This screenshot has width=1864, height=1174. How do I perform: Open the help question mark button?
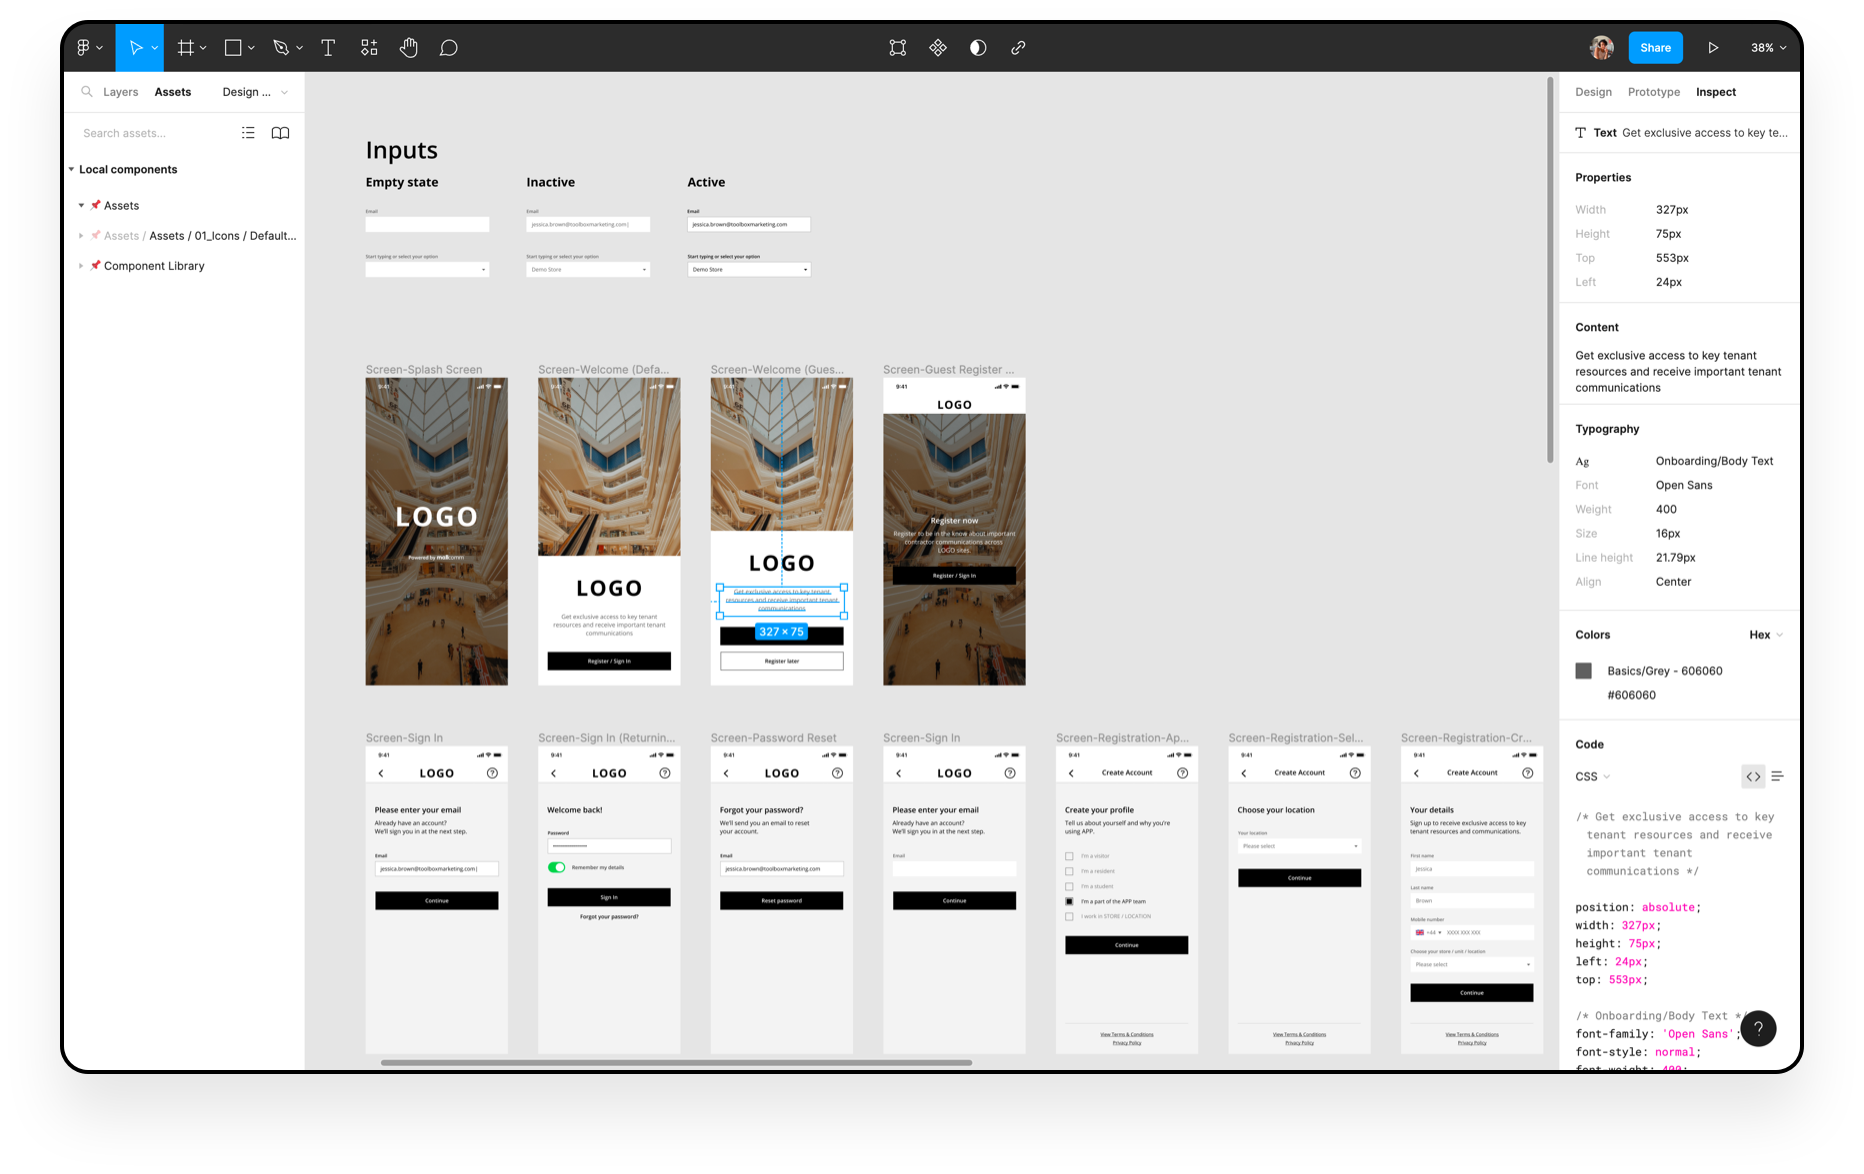point(1758,1028)
